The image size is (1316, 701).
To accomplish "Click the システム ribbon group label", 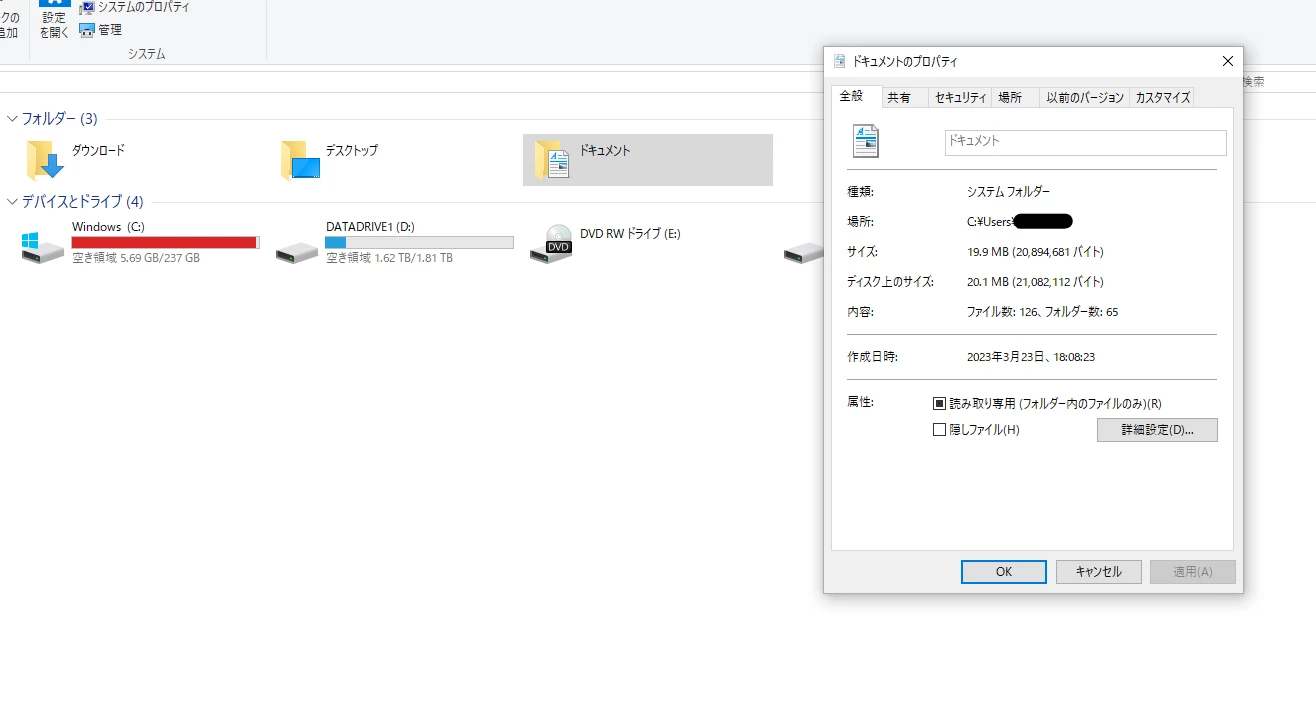I will tap(147, 54).
